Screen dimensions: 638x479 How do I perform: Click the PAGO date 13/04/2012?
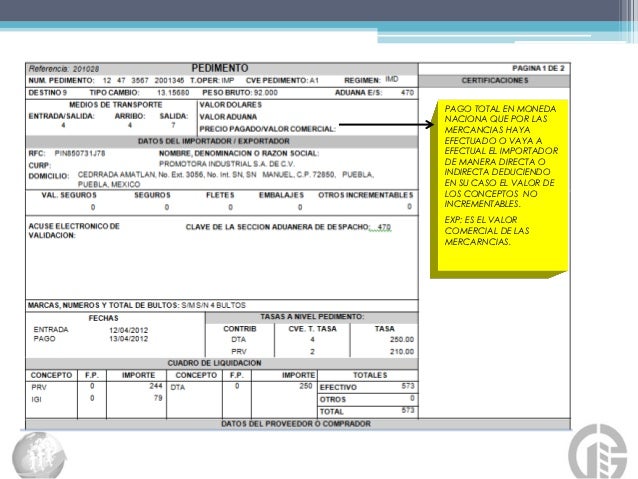pos(128,339)
